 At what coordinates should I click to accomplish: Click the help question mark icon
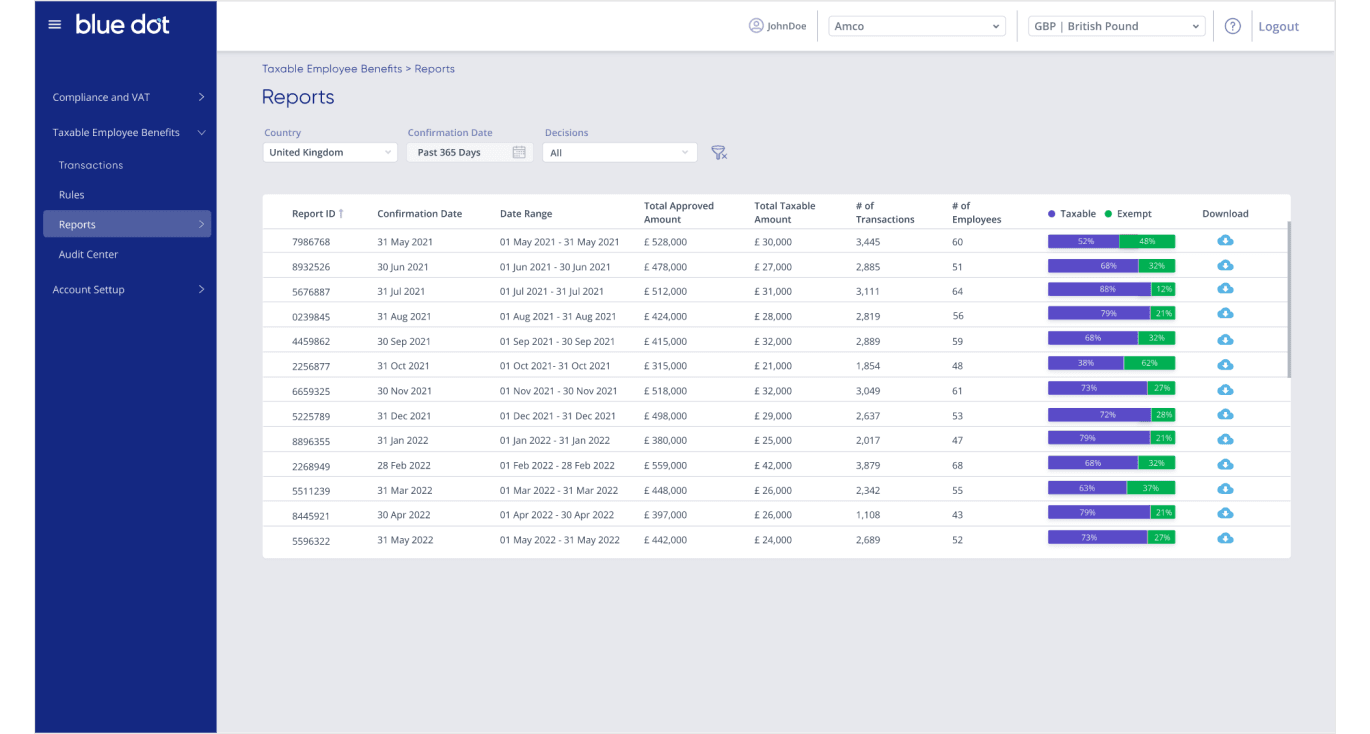tap(1232, 27)
